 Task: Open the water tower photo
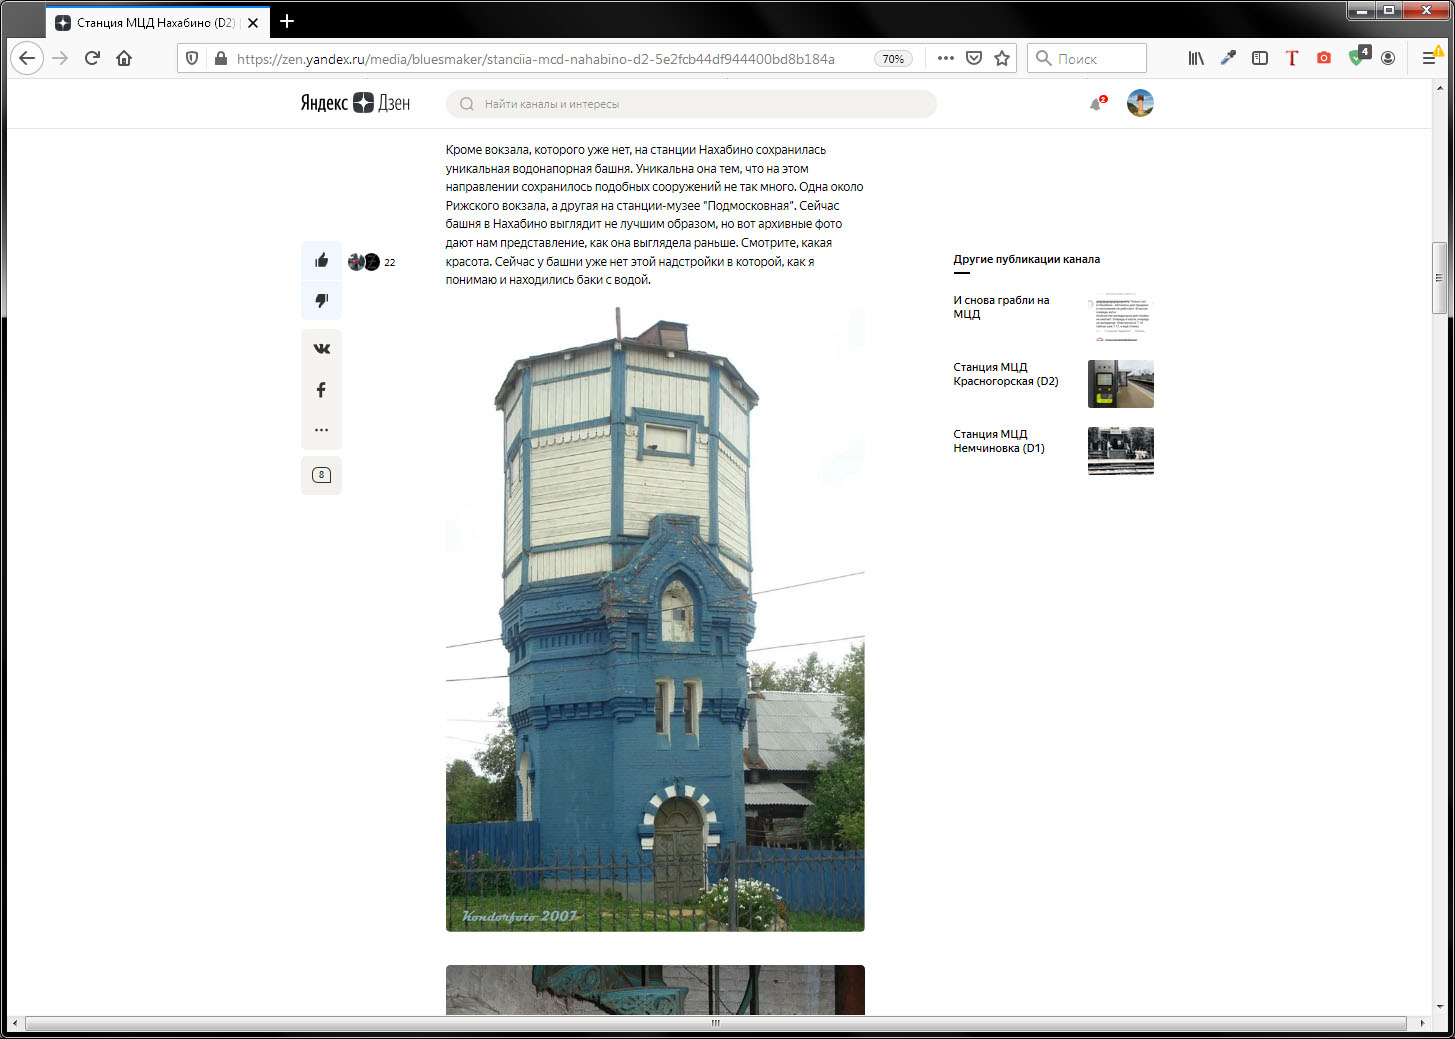(x=655, y=619)
